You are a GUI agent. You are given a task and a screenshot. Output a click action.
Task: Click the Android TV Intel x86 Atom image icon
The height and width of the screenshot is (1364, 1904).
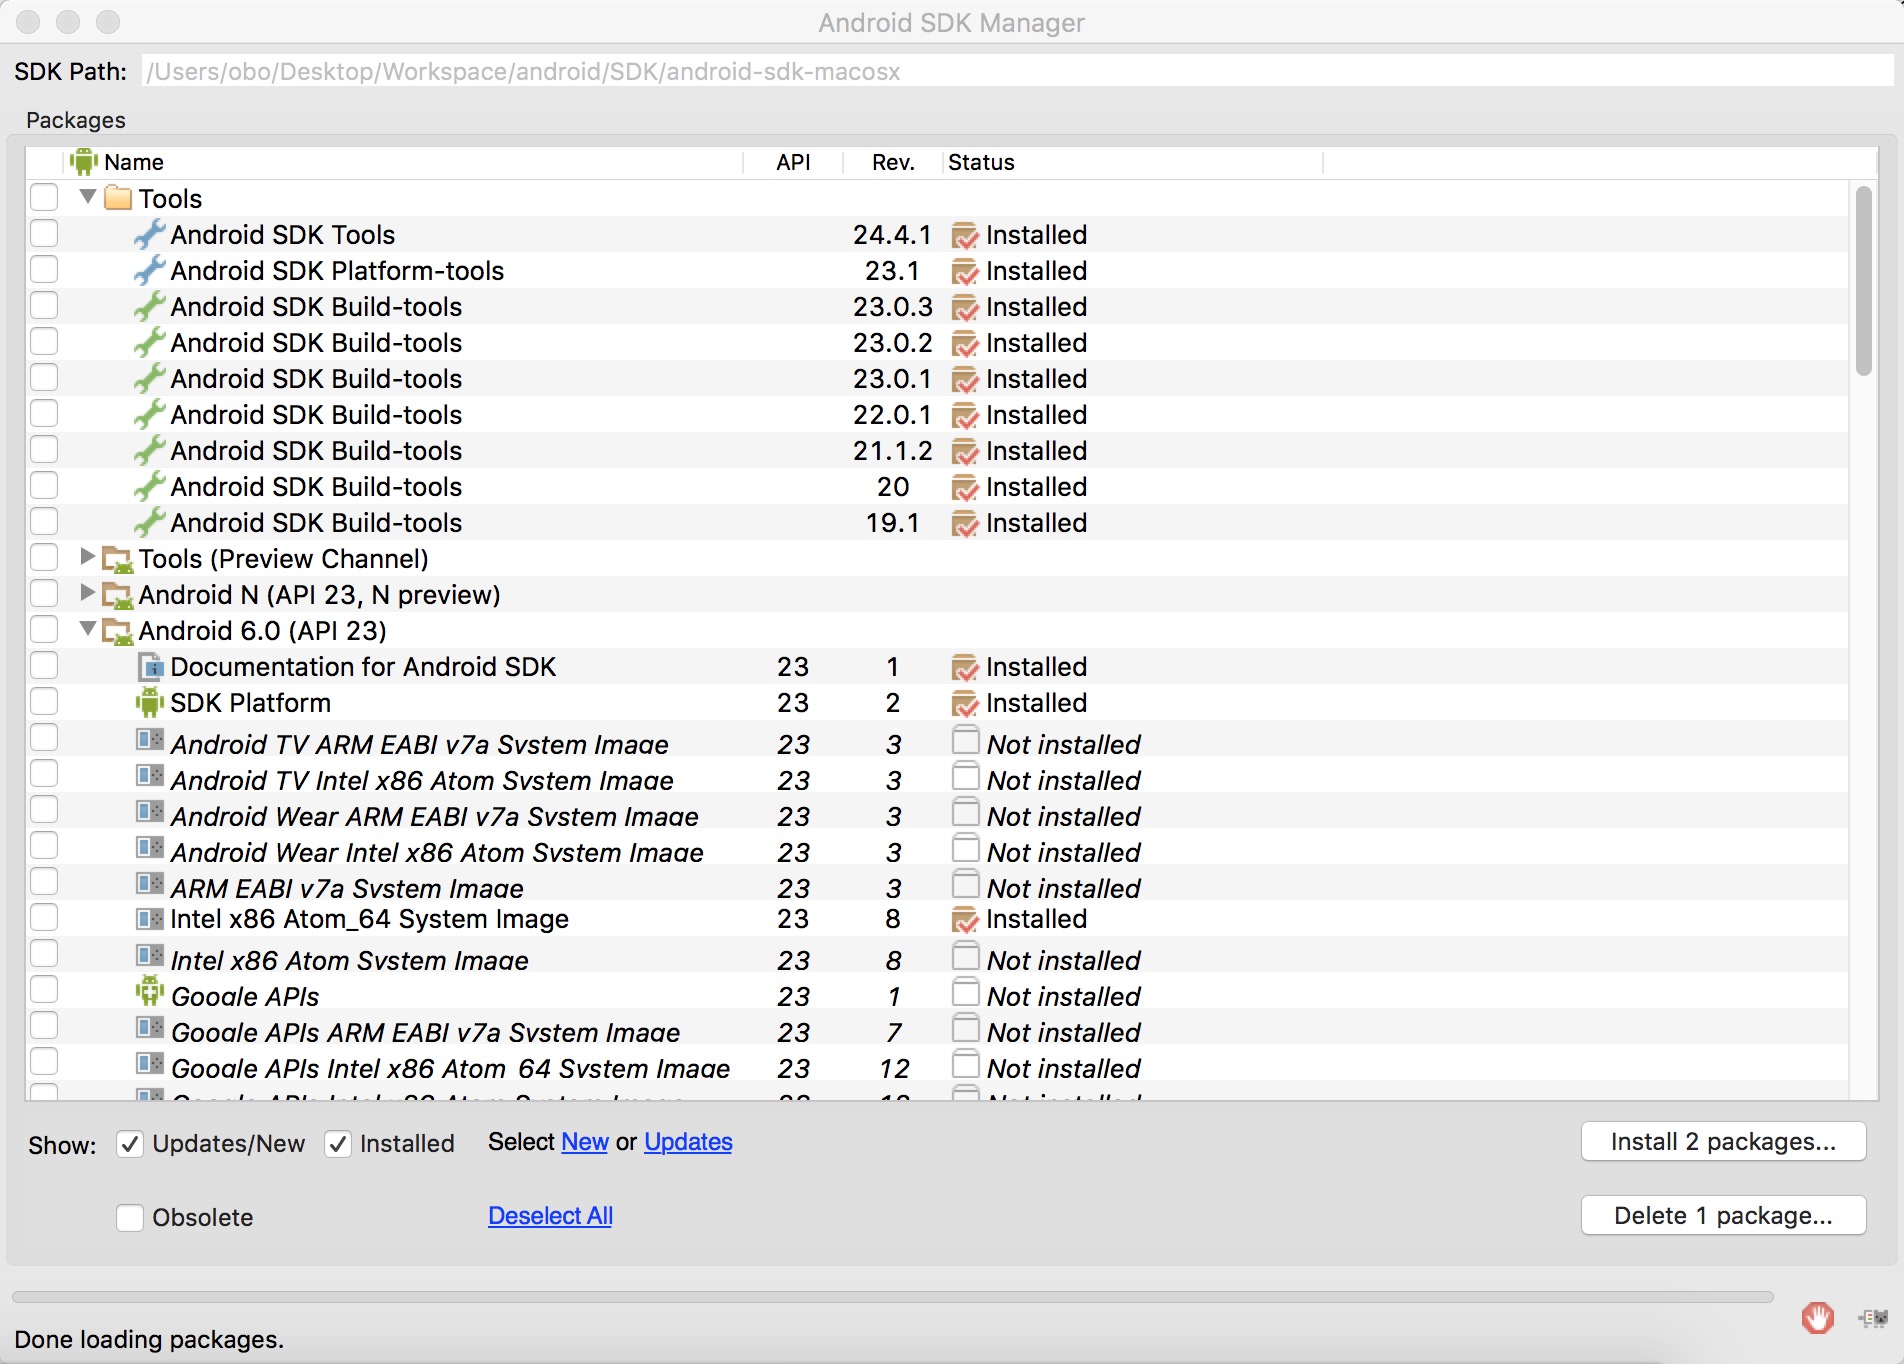(150, 776)
